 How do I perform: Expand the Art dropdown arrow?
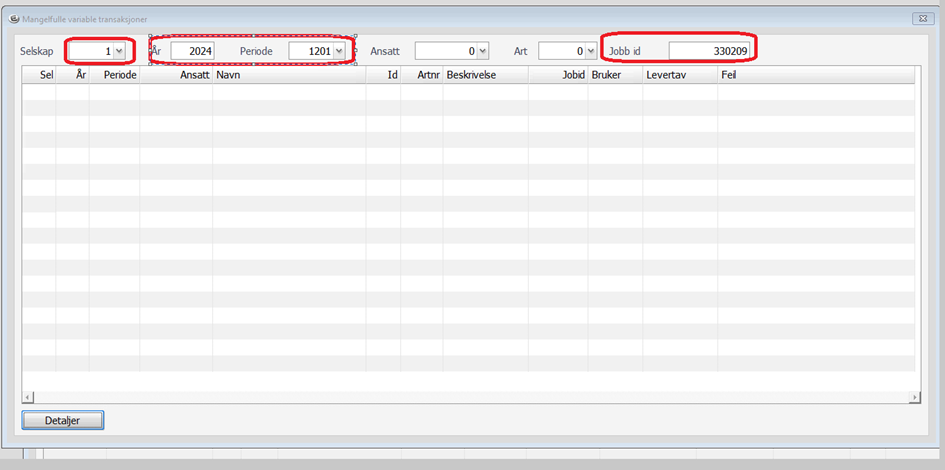click(x=589, y=52)
